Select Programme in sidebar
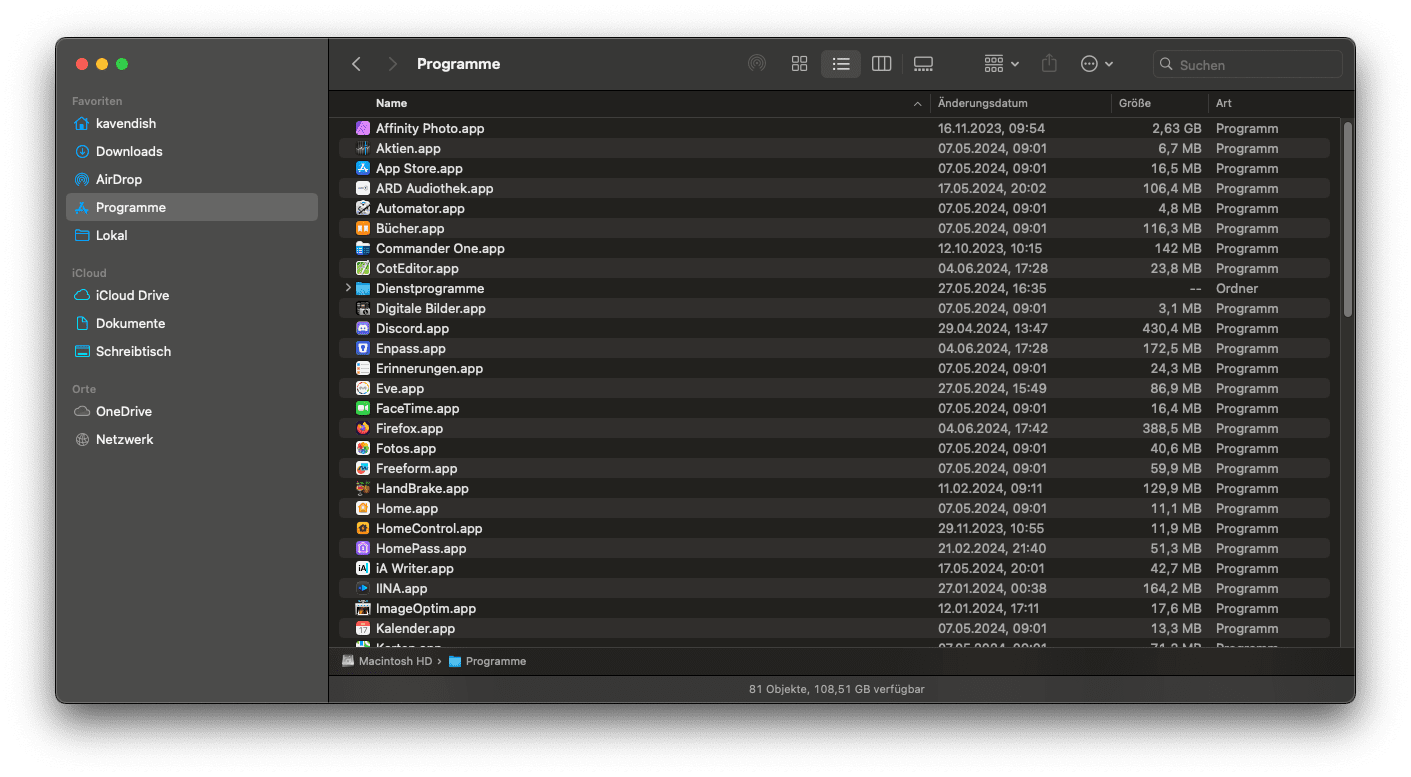The height and width of the screenshot is (777, 1411). tap(191, 208)
